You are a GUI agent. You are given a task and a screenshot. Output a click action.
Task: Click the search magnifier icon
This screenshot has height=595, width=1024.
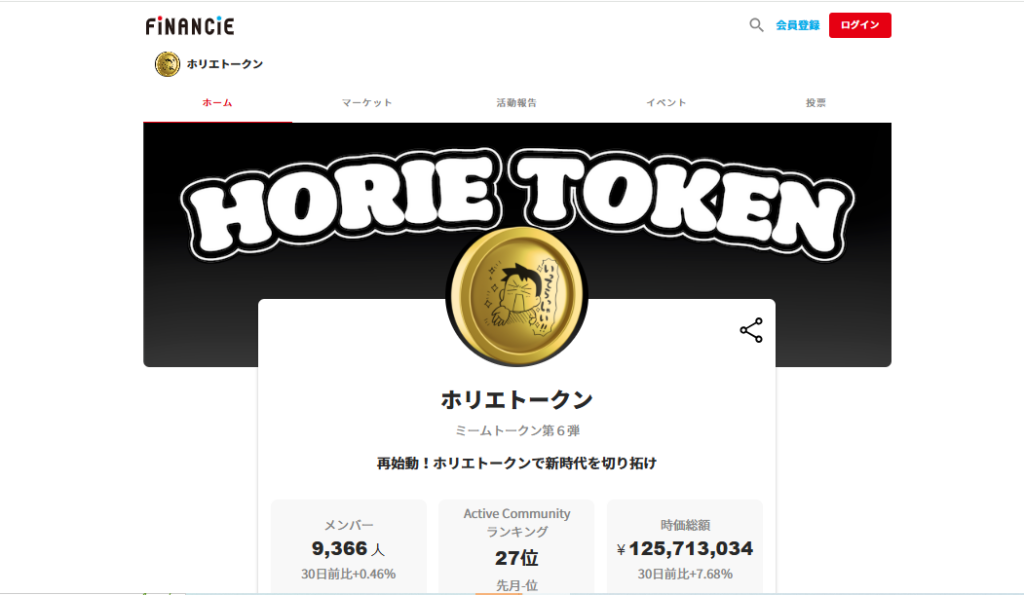(x=756, y=25)
